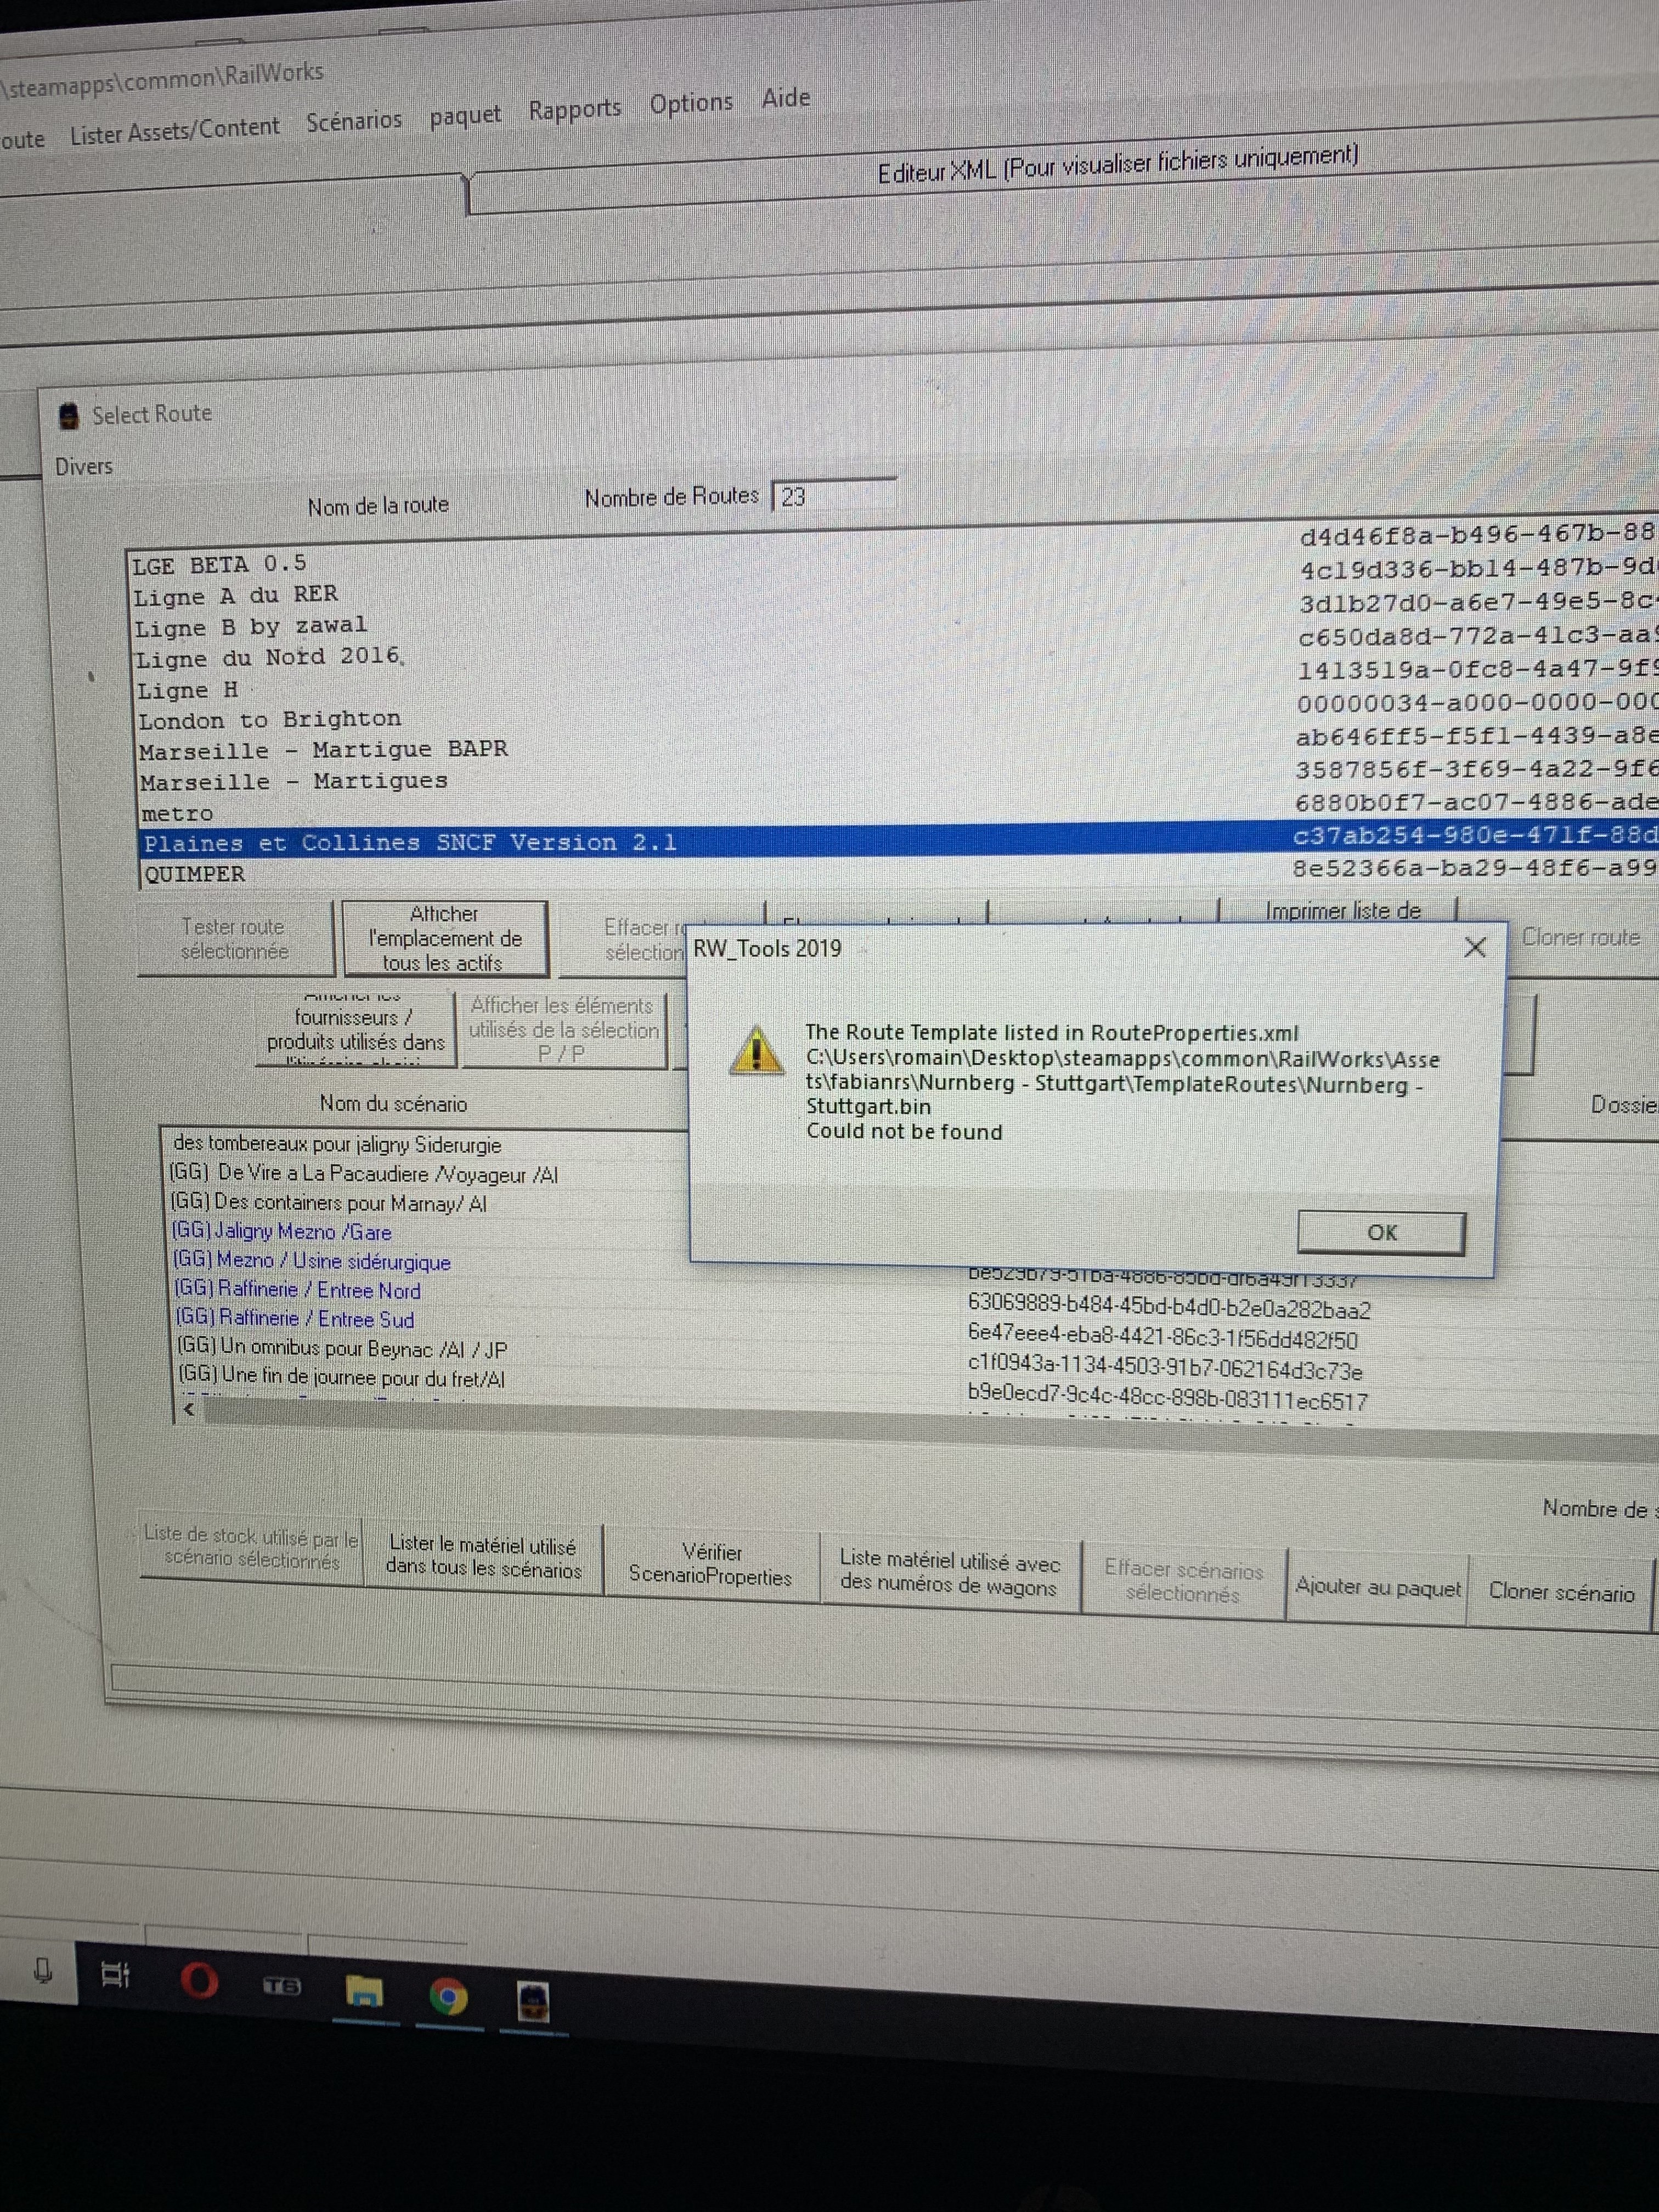The height and width of the screenshot is (2212, 1659).
Task: Select scenario De Vire a La Pacaudiere
Action: 364,1174
